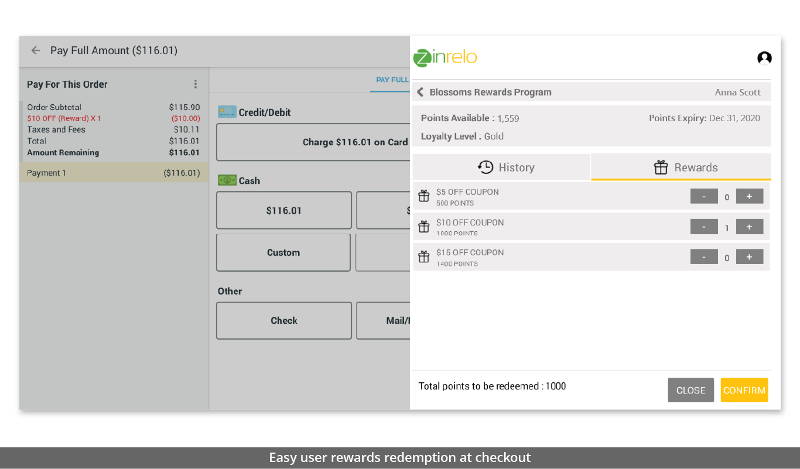The width and height of the screenshot is (800, 469).
Task: Increase $5 OFF COUPON quantity
Action: pyautogui.click(x=749, y=196)
